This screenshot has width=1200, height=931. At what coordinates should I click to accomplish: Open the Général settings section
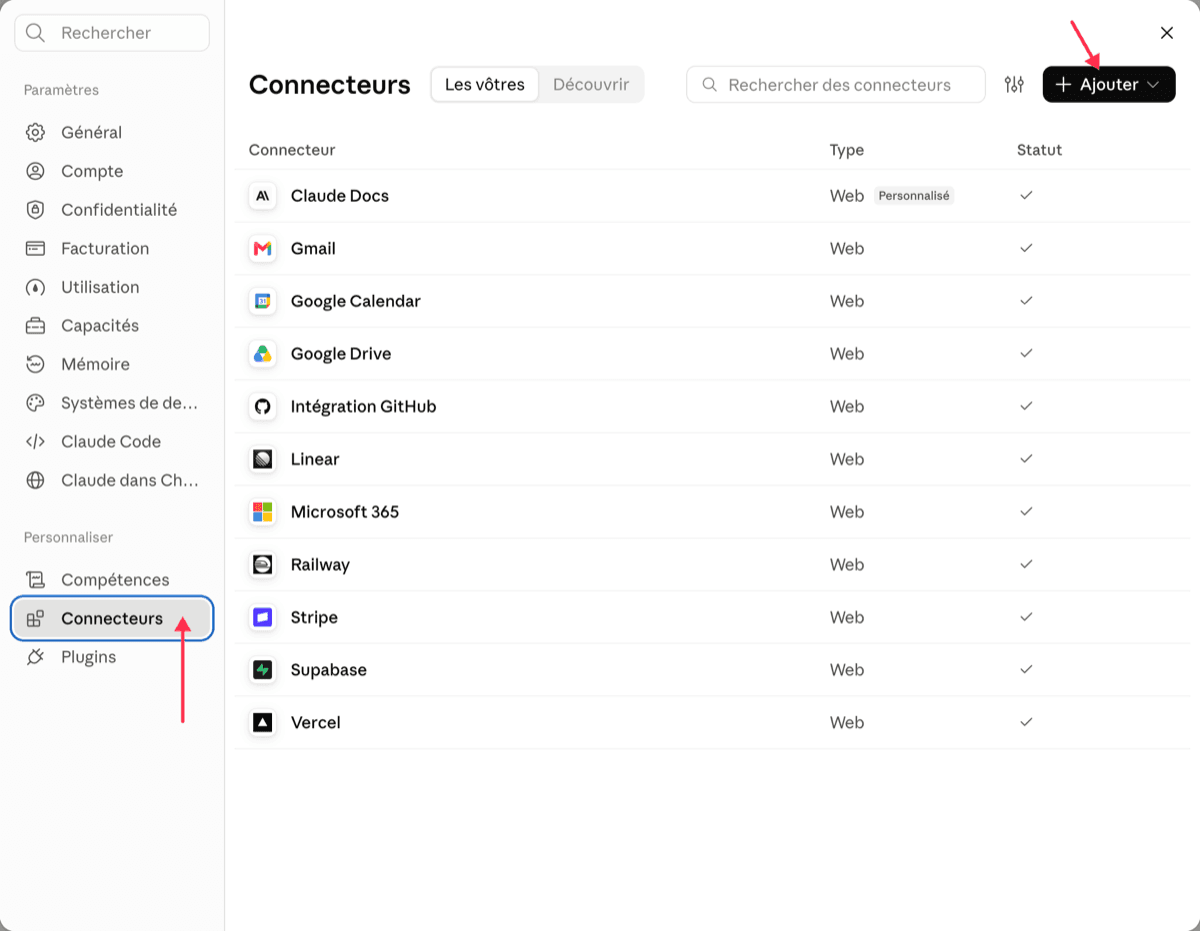coord(112,132)
